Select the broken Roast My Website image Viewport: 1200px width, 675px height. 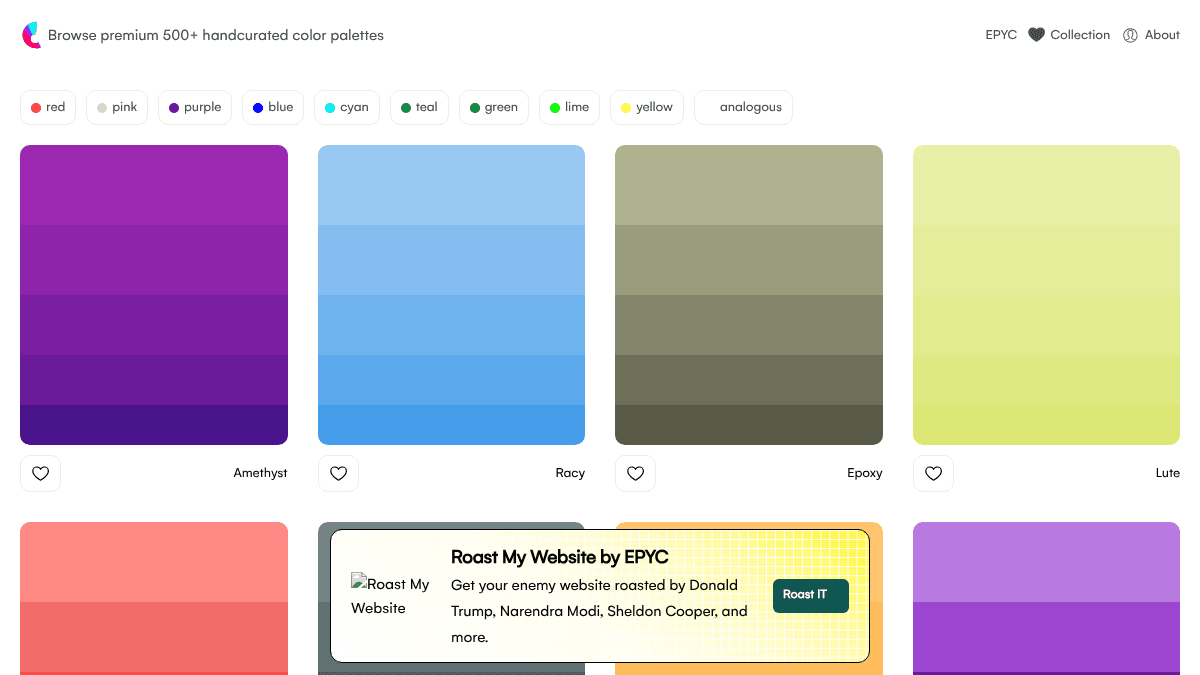coord(392,595)
